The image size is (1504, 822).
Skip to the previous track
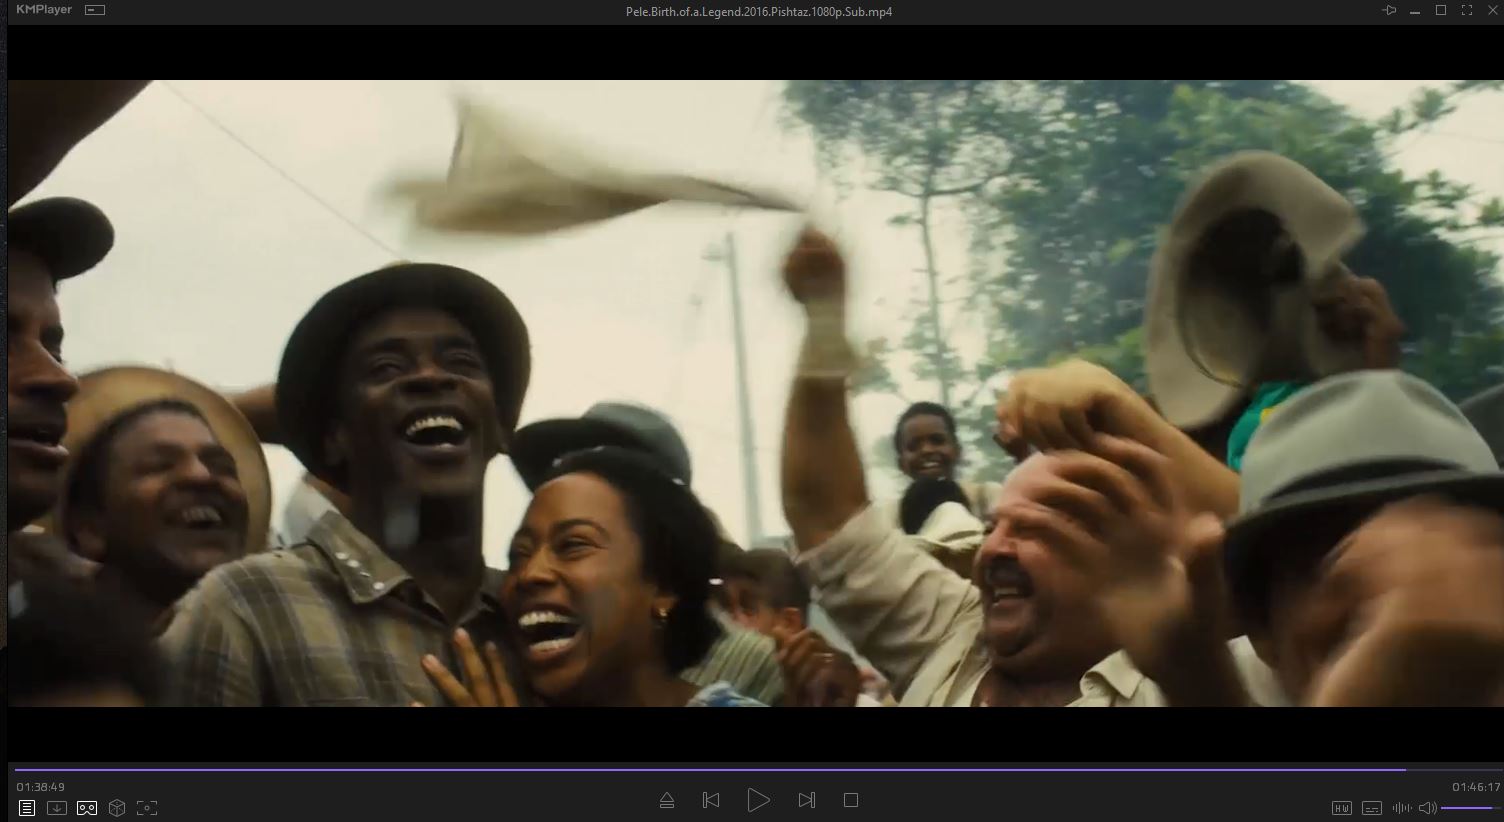tap(711, 800)
